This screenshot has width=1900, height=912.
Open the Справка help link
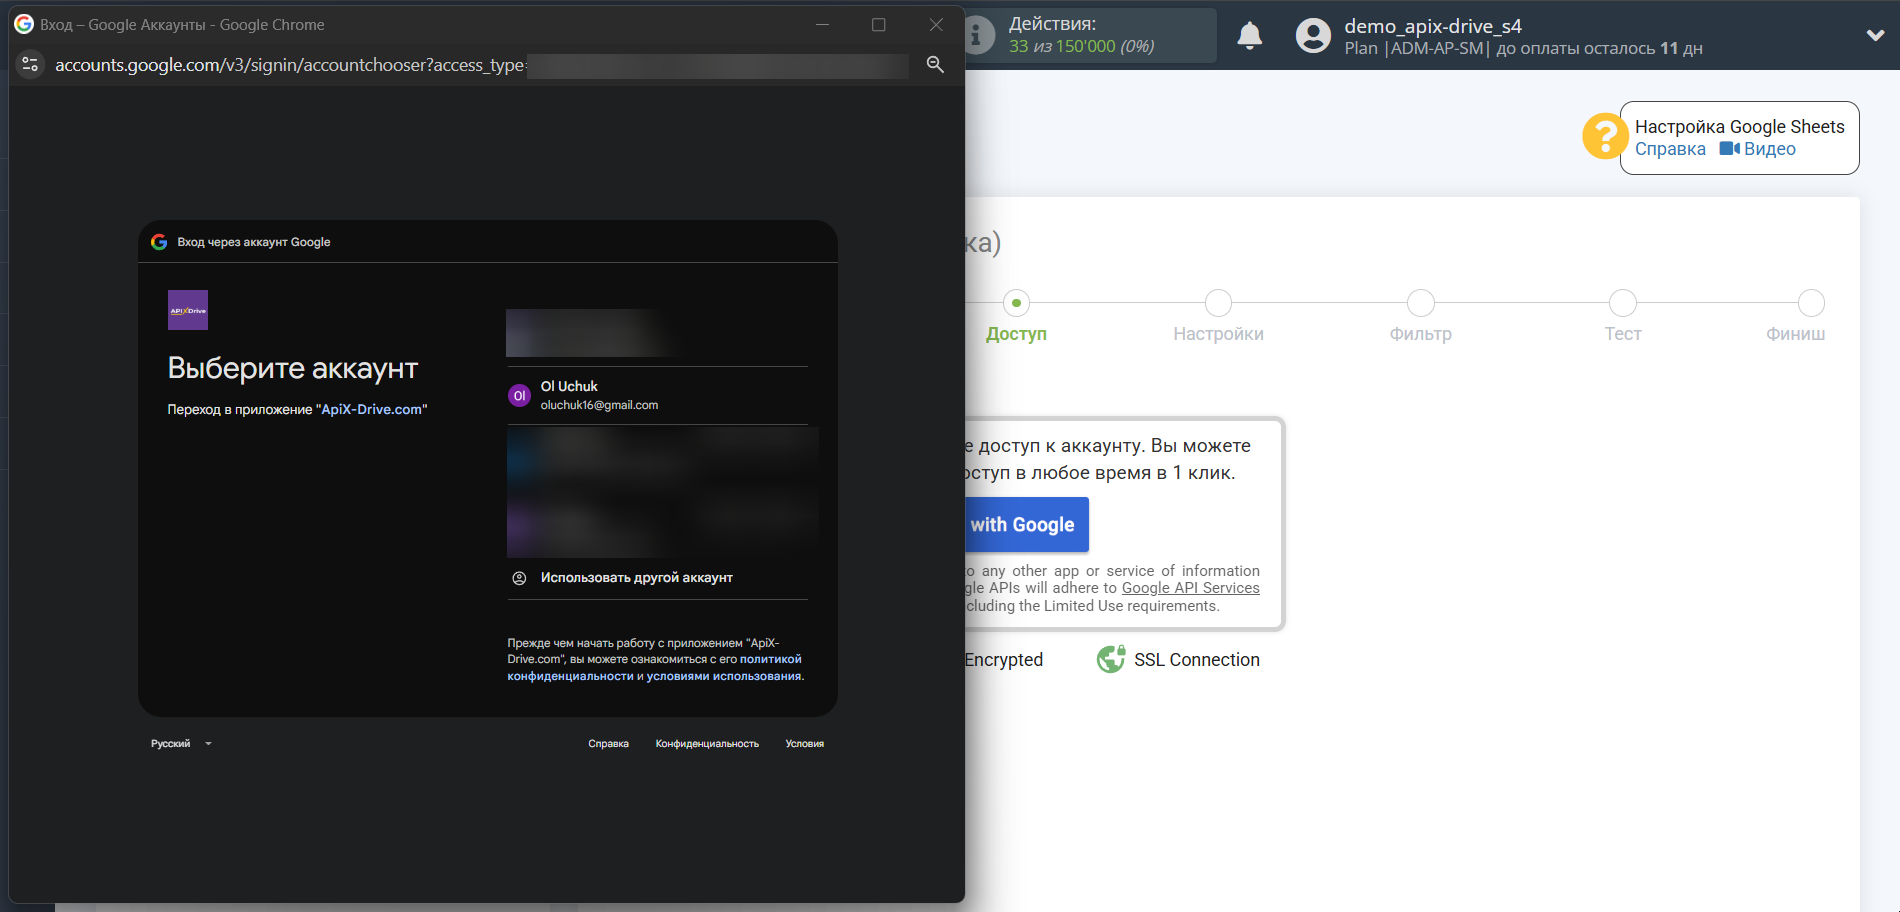[1670, 149]
